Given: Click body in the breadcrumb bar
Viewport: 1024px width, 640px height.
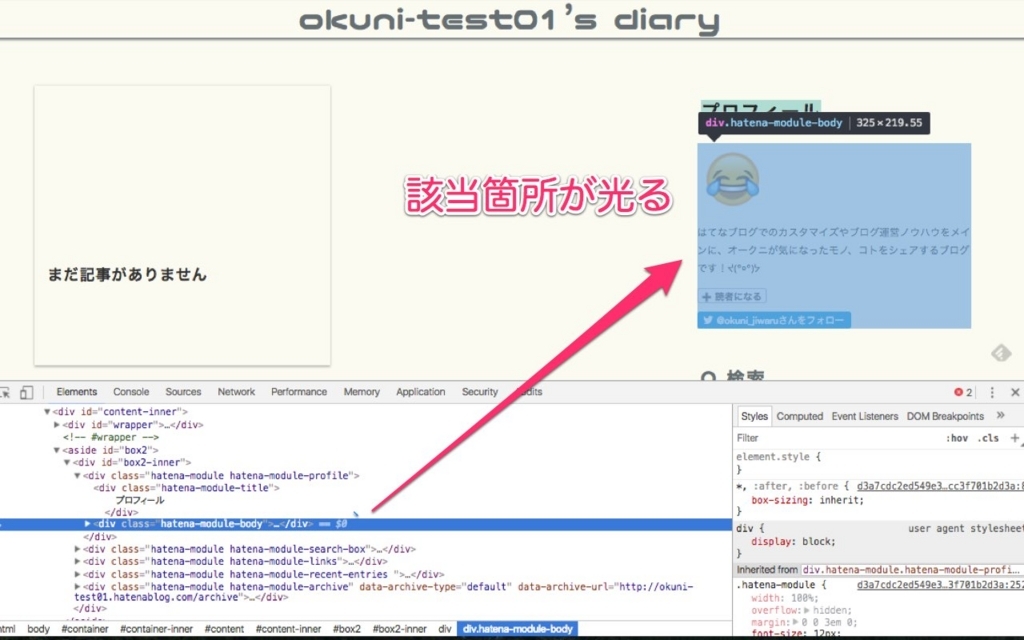Looking at the screenshot, I should pos(39,629).
